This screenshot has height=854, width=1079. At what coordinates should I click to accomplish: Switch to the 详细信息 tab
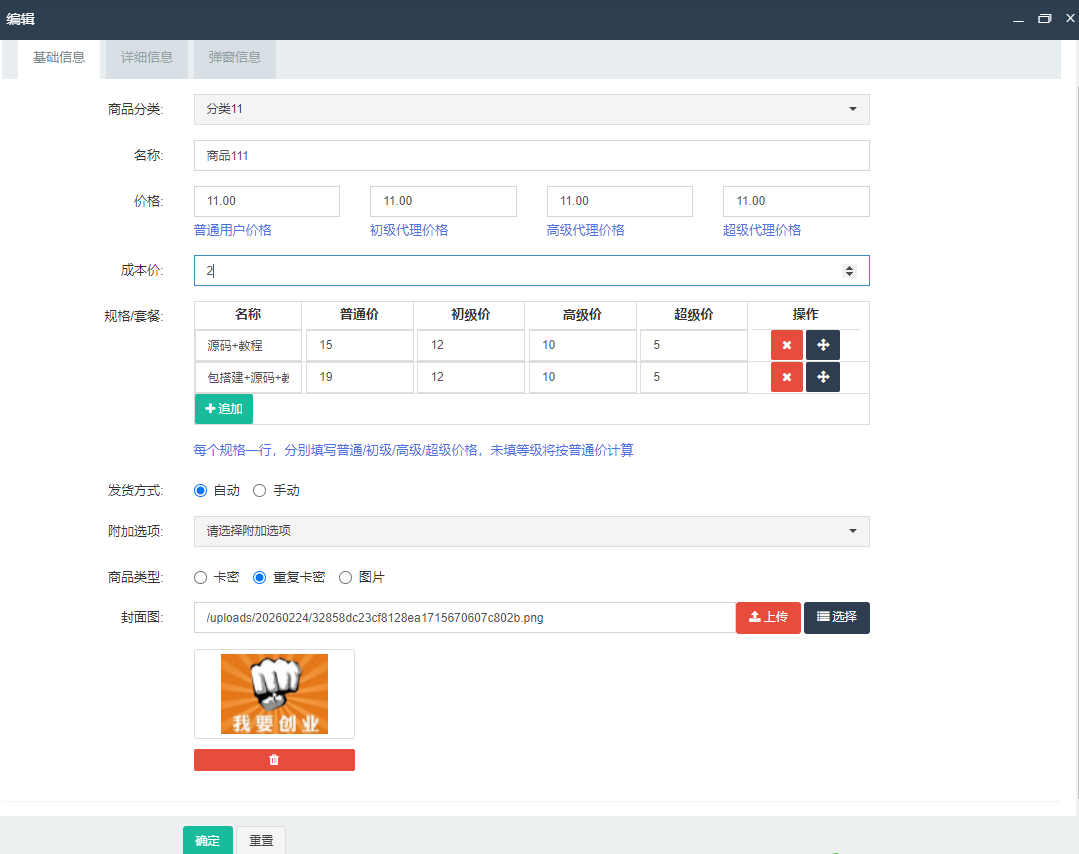pyautogui.click(x=145, y=58)
